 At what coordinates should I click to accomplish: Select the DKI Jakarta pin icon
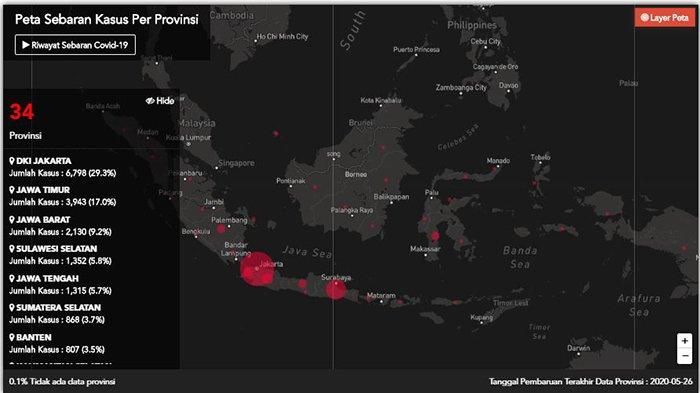pyautogui.click(x=12, y=161)
